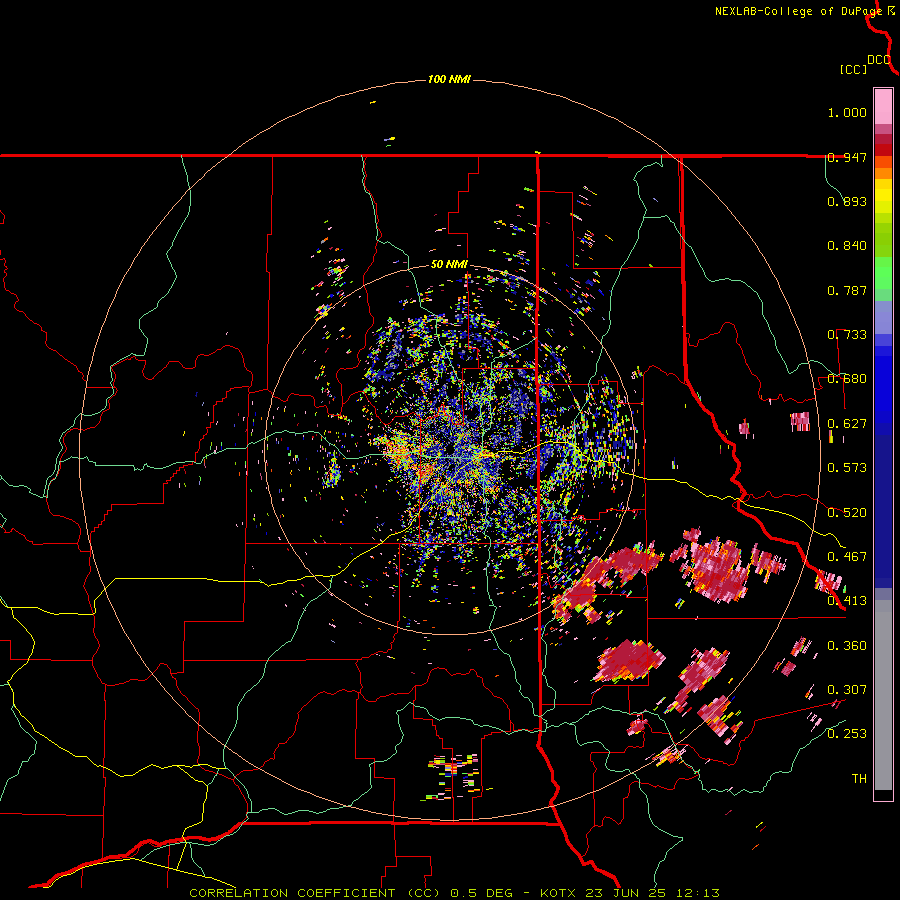Screen dimensions: 900x900
Task: Click the Correlation Coefficient caption at bottom
Action: (x=454, y=893)
